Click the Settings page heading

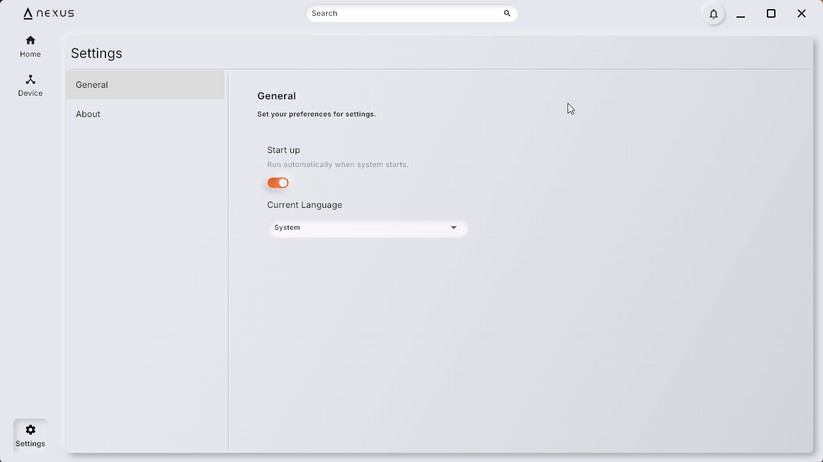pos(97,54)
